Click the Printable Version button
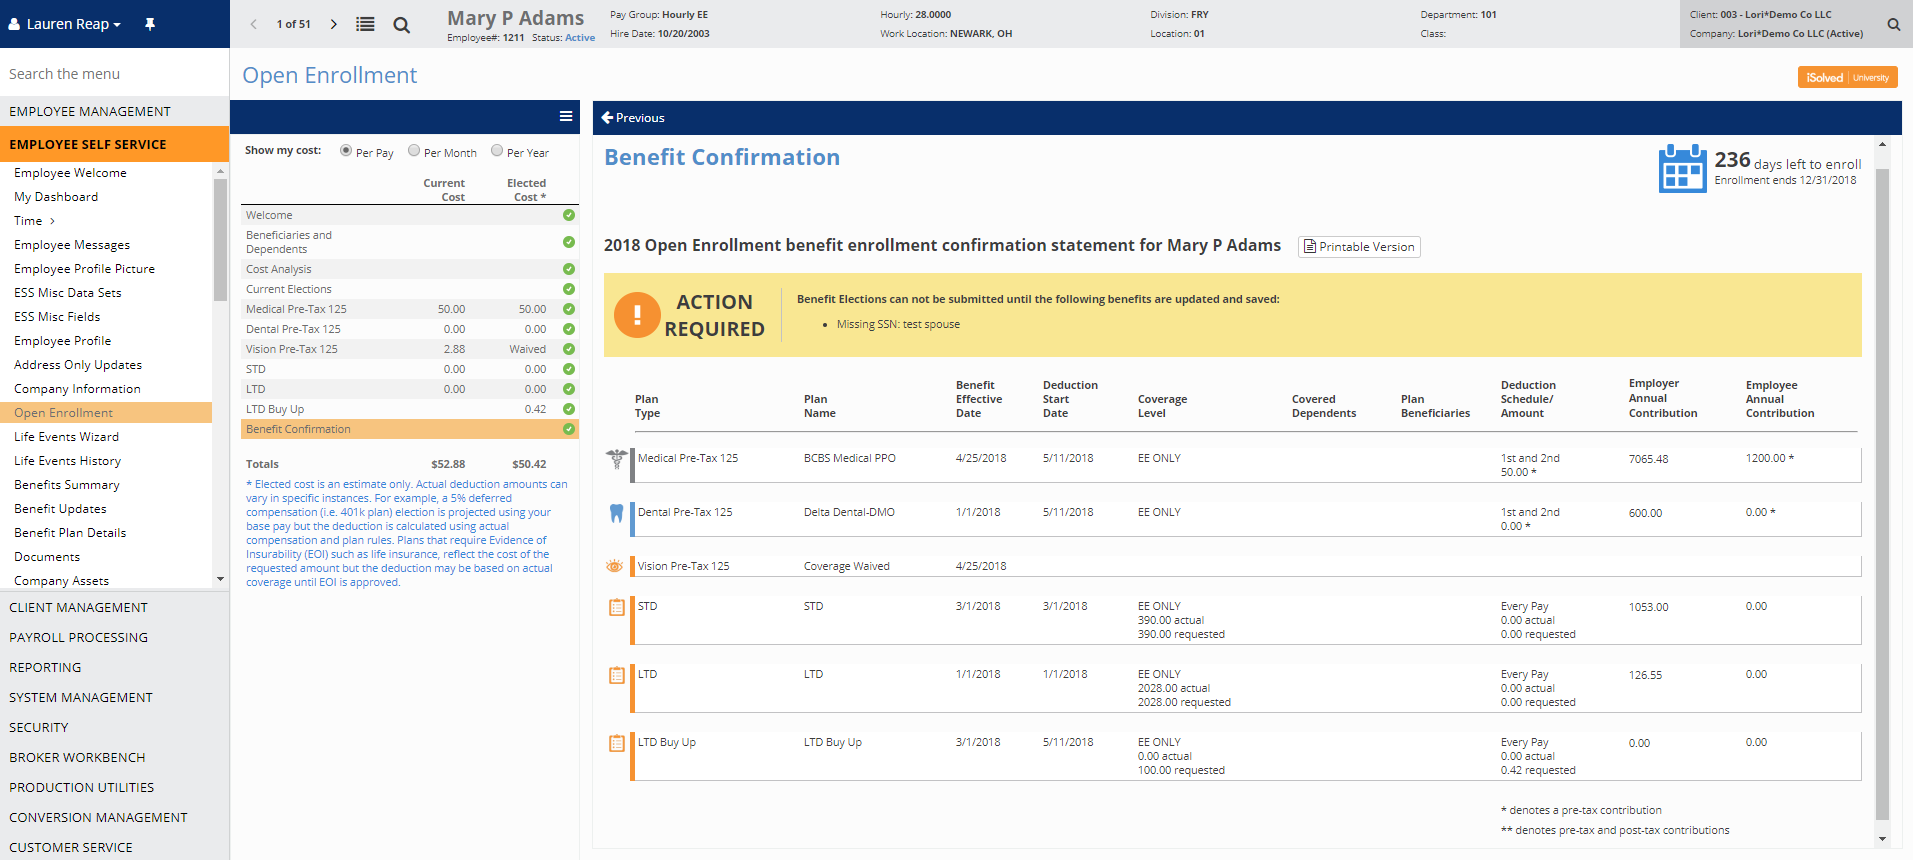1913x860 pixels. [1359, 247]
